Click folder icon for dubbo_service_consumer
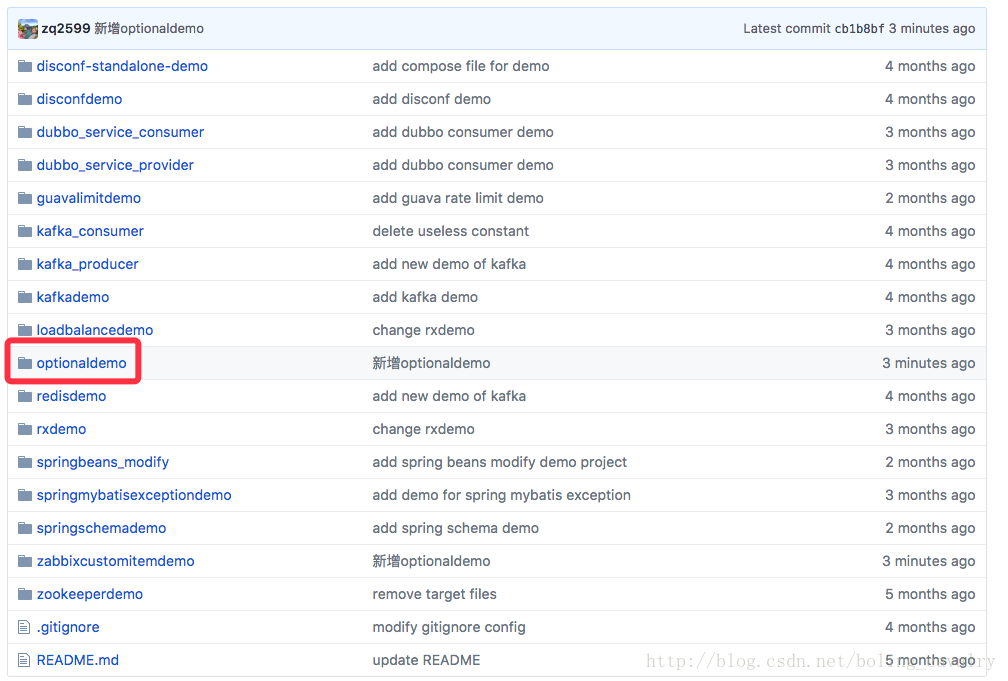Image resolution: width=1008 pixels, height=681 pixels. 25,132
